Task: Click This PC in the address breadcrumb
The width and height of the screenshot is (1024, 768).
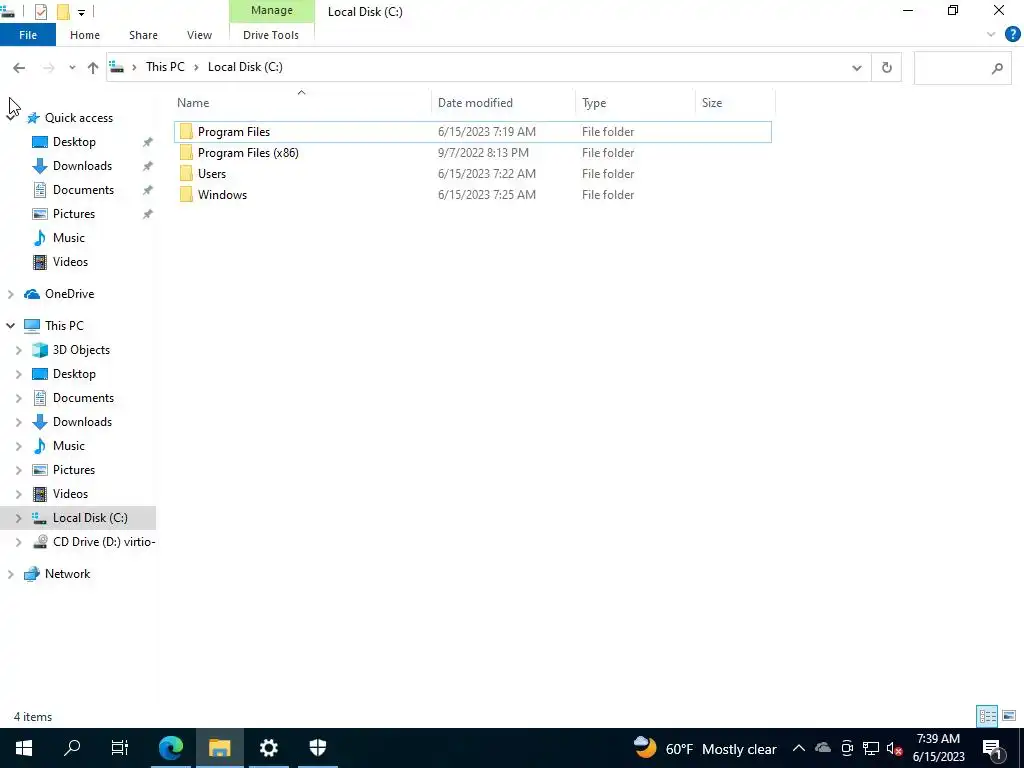Action: point(165,67)
